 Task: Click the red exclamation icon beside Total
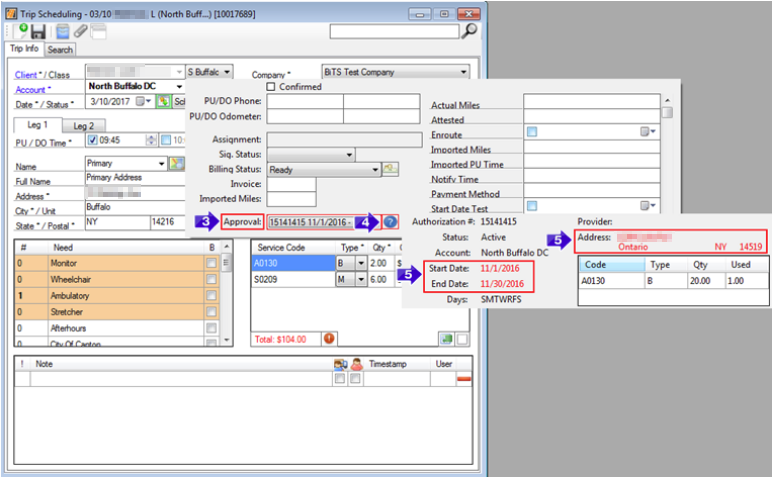[x=329, y=339]
